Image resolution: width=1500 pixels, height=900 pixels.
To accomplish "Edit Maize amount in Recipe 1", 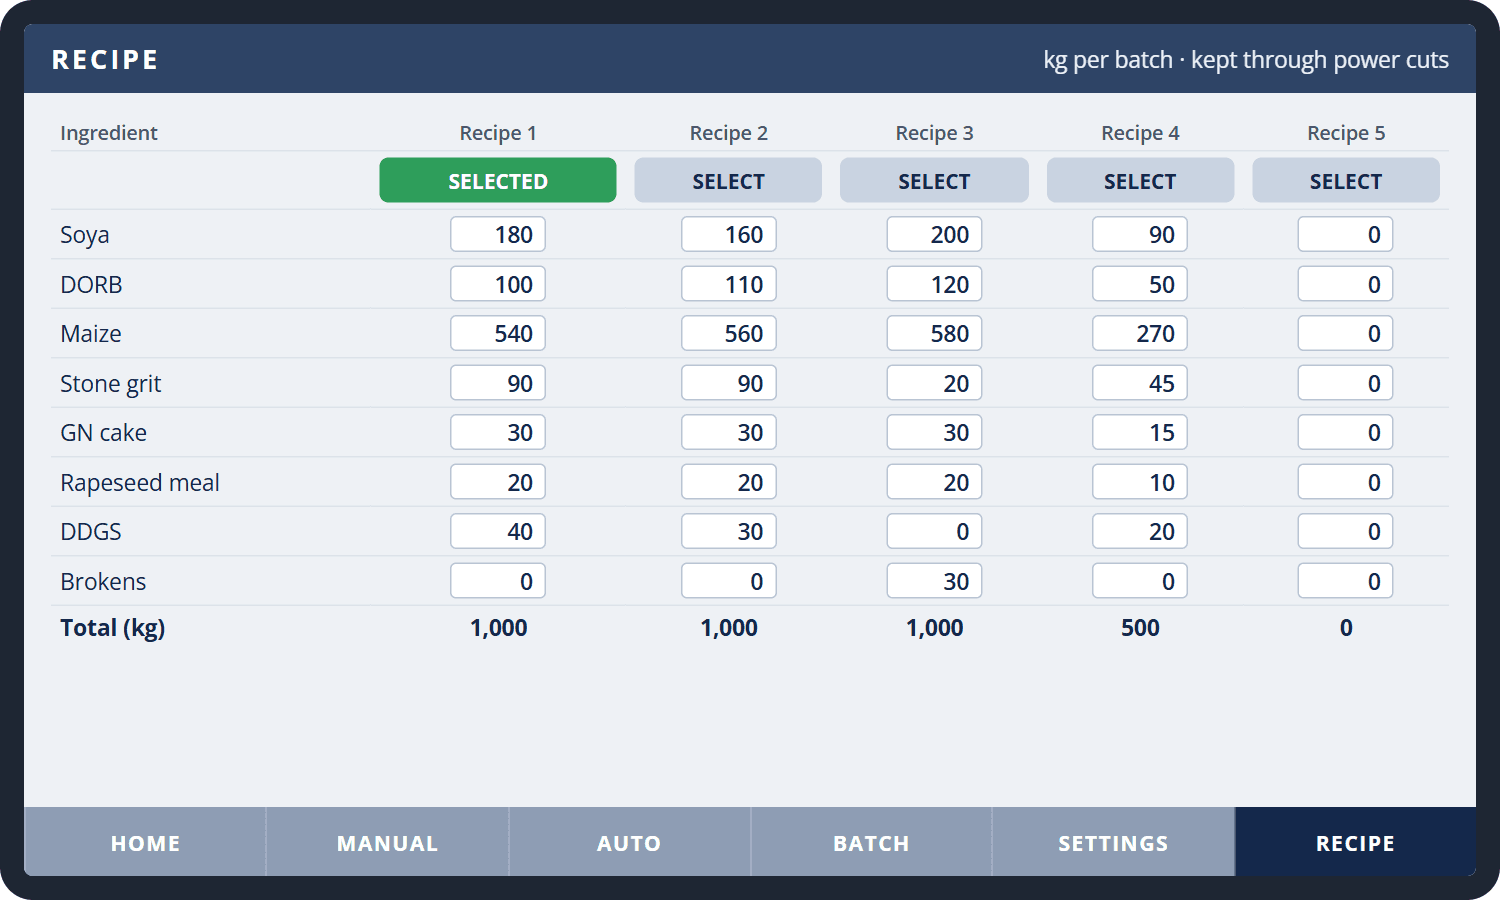I will tap(498, 333).
